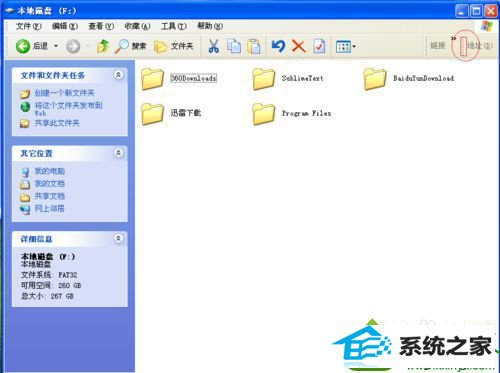Click the Copy toolbar icon
Viewport: 500px width, 373px height.
pyautogui.click(x=234, y=46)
